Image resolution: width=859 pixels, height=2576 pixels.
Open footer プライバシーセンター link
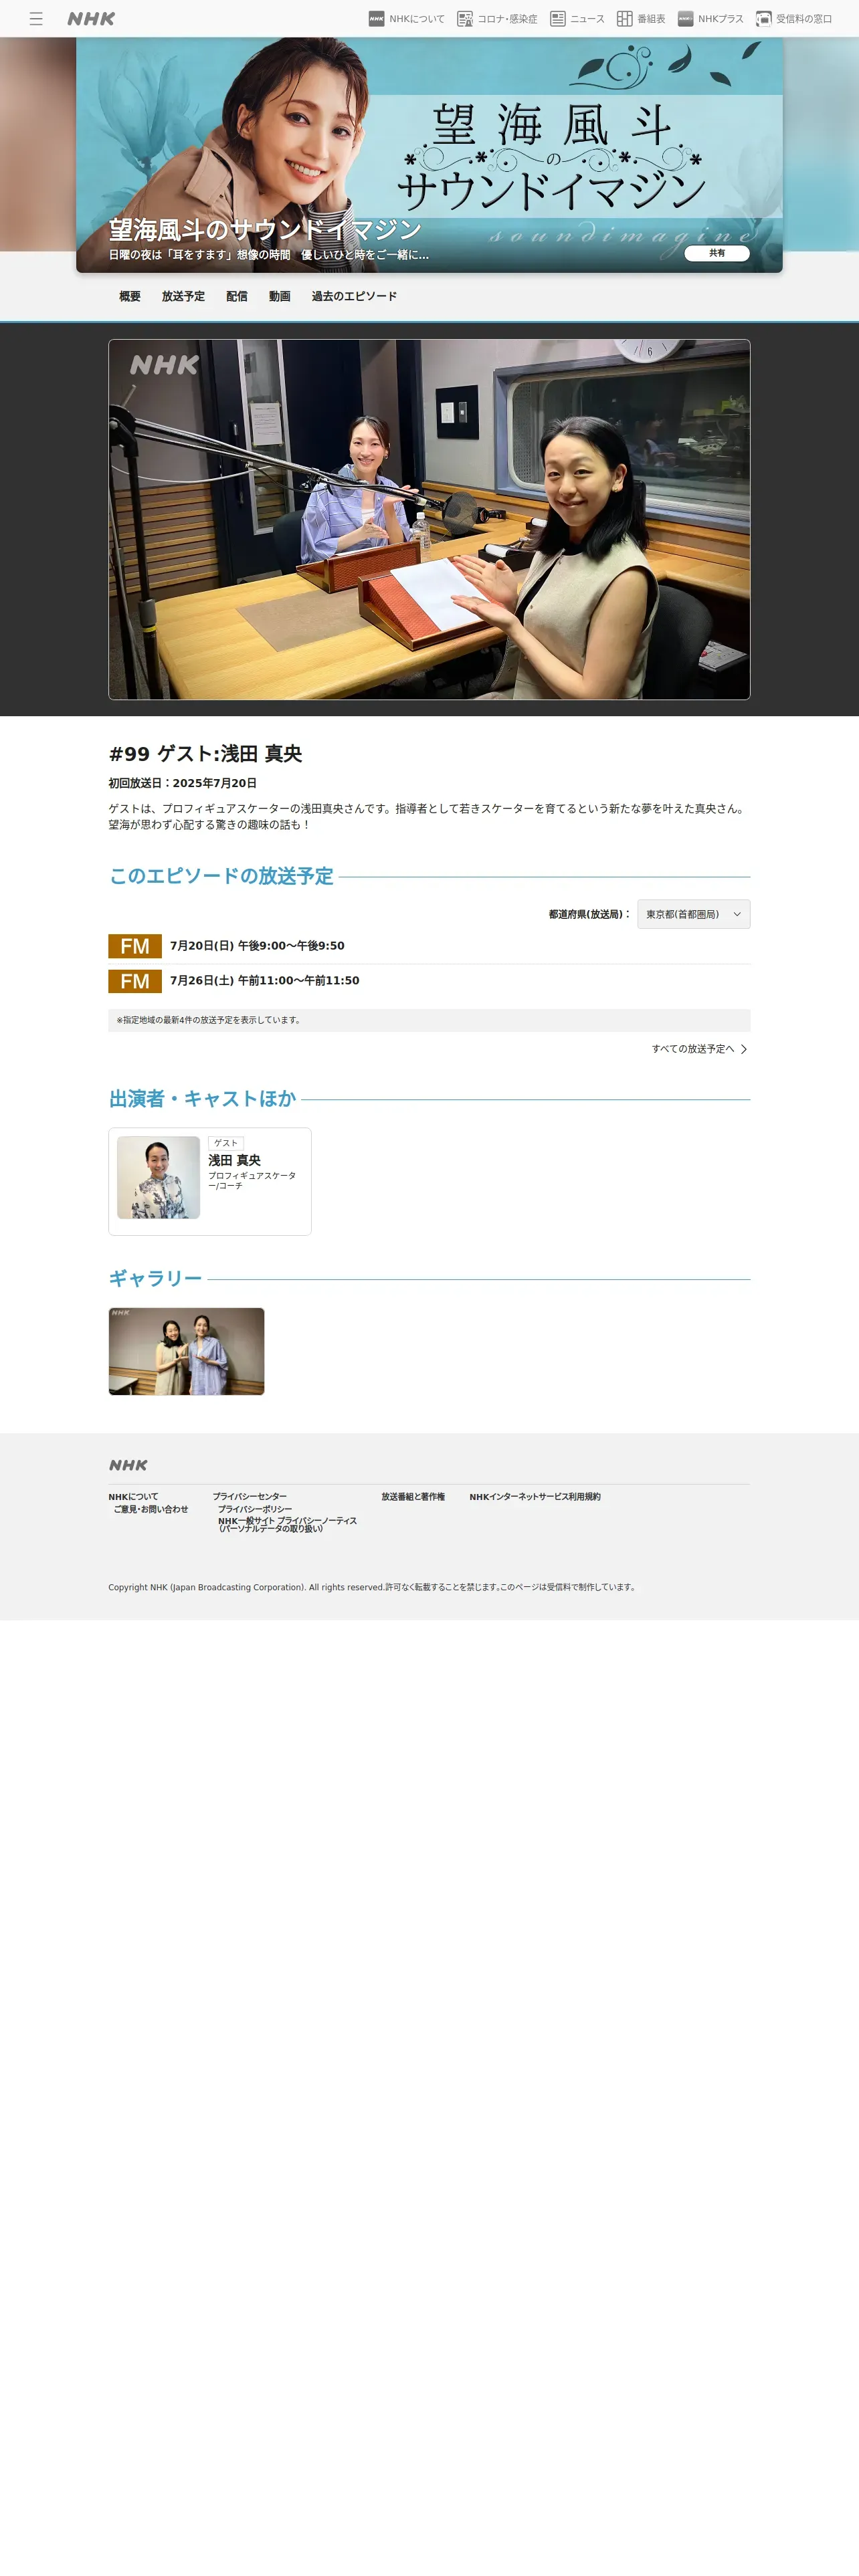pos(250,1497)
